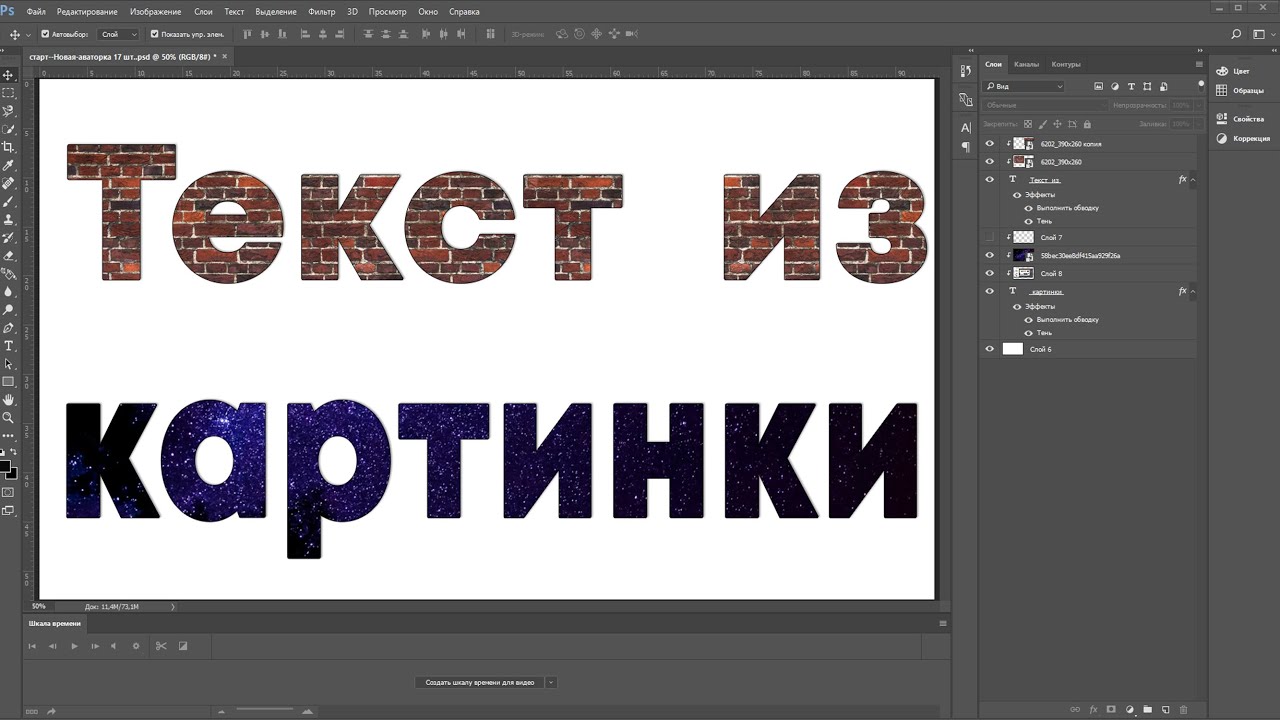This screenshot has width=1280, height=720.
Task: Open the Move tool preset picker arrow
Action: [x=28, y=35]
